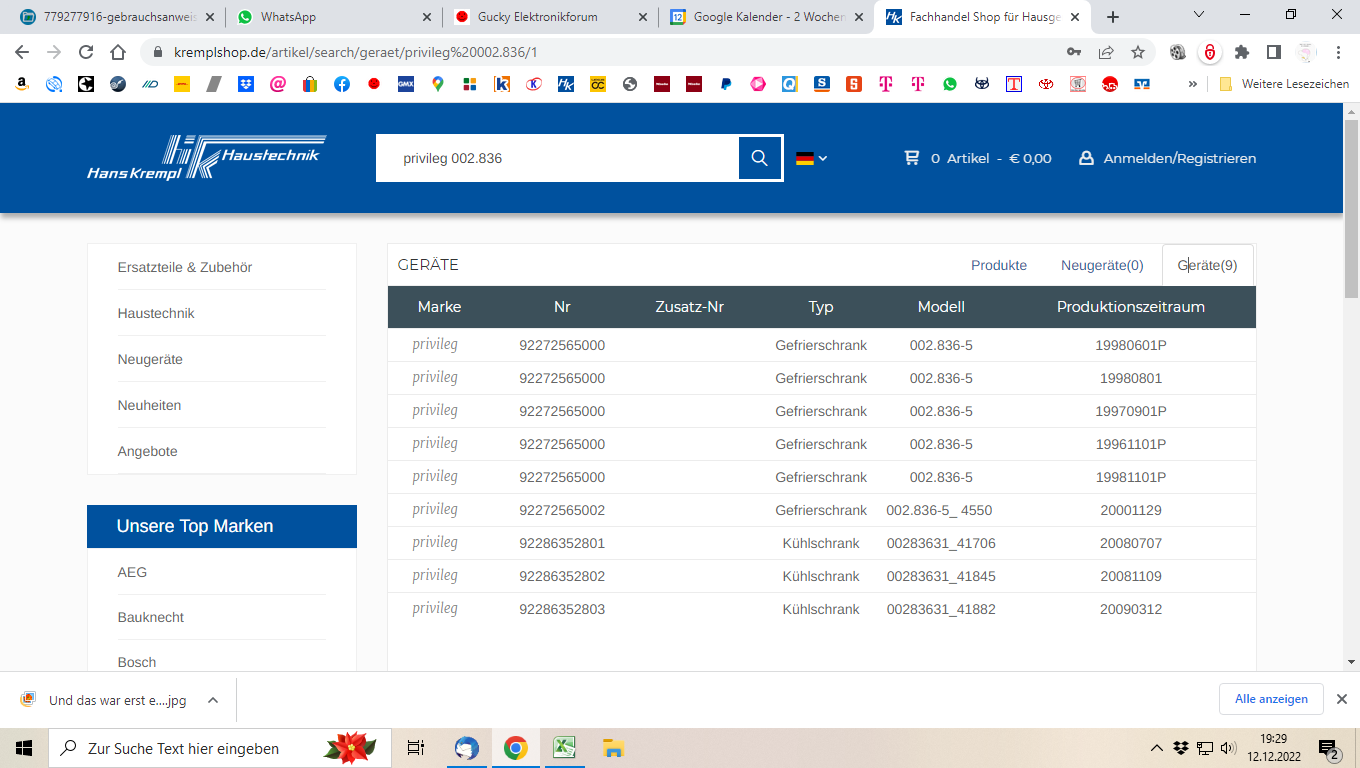Open the Extensions puzzle icon
The height and width of the screenshot is (768, 1360).
pos(1242,52)
